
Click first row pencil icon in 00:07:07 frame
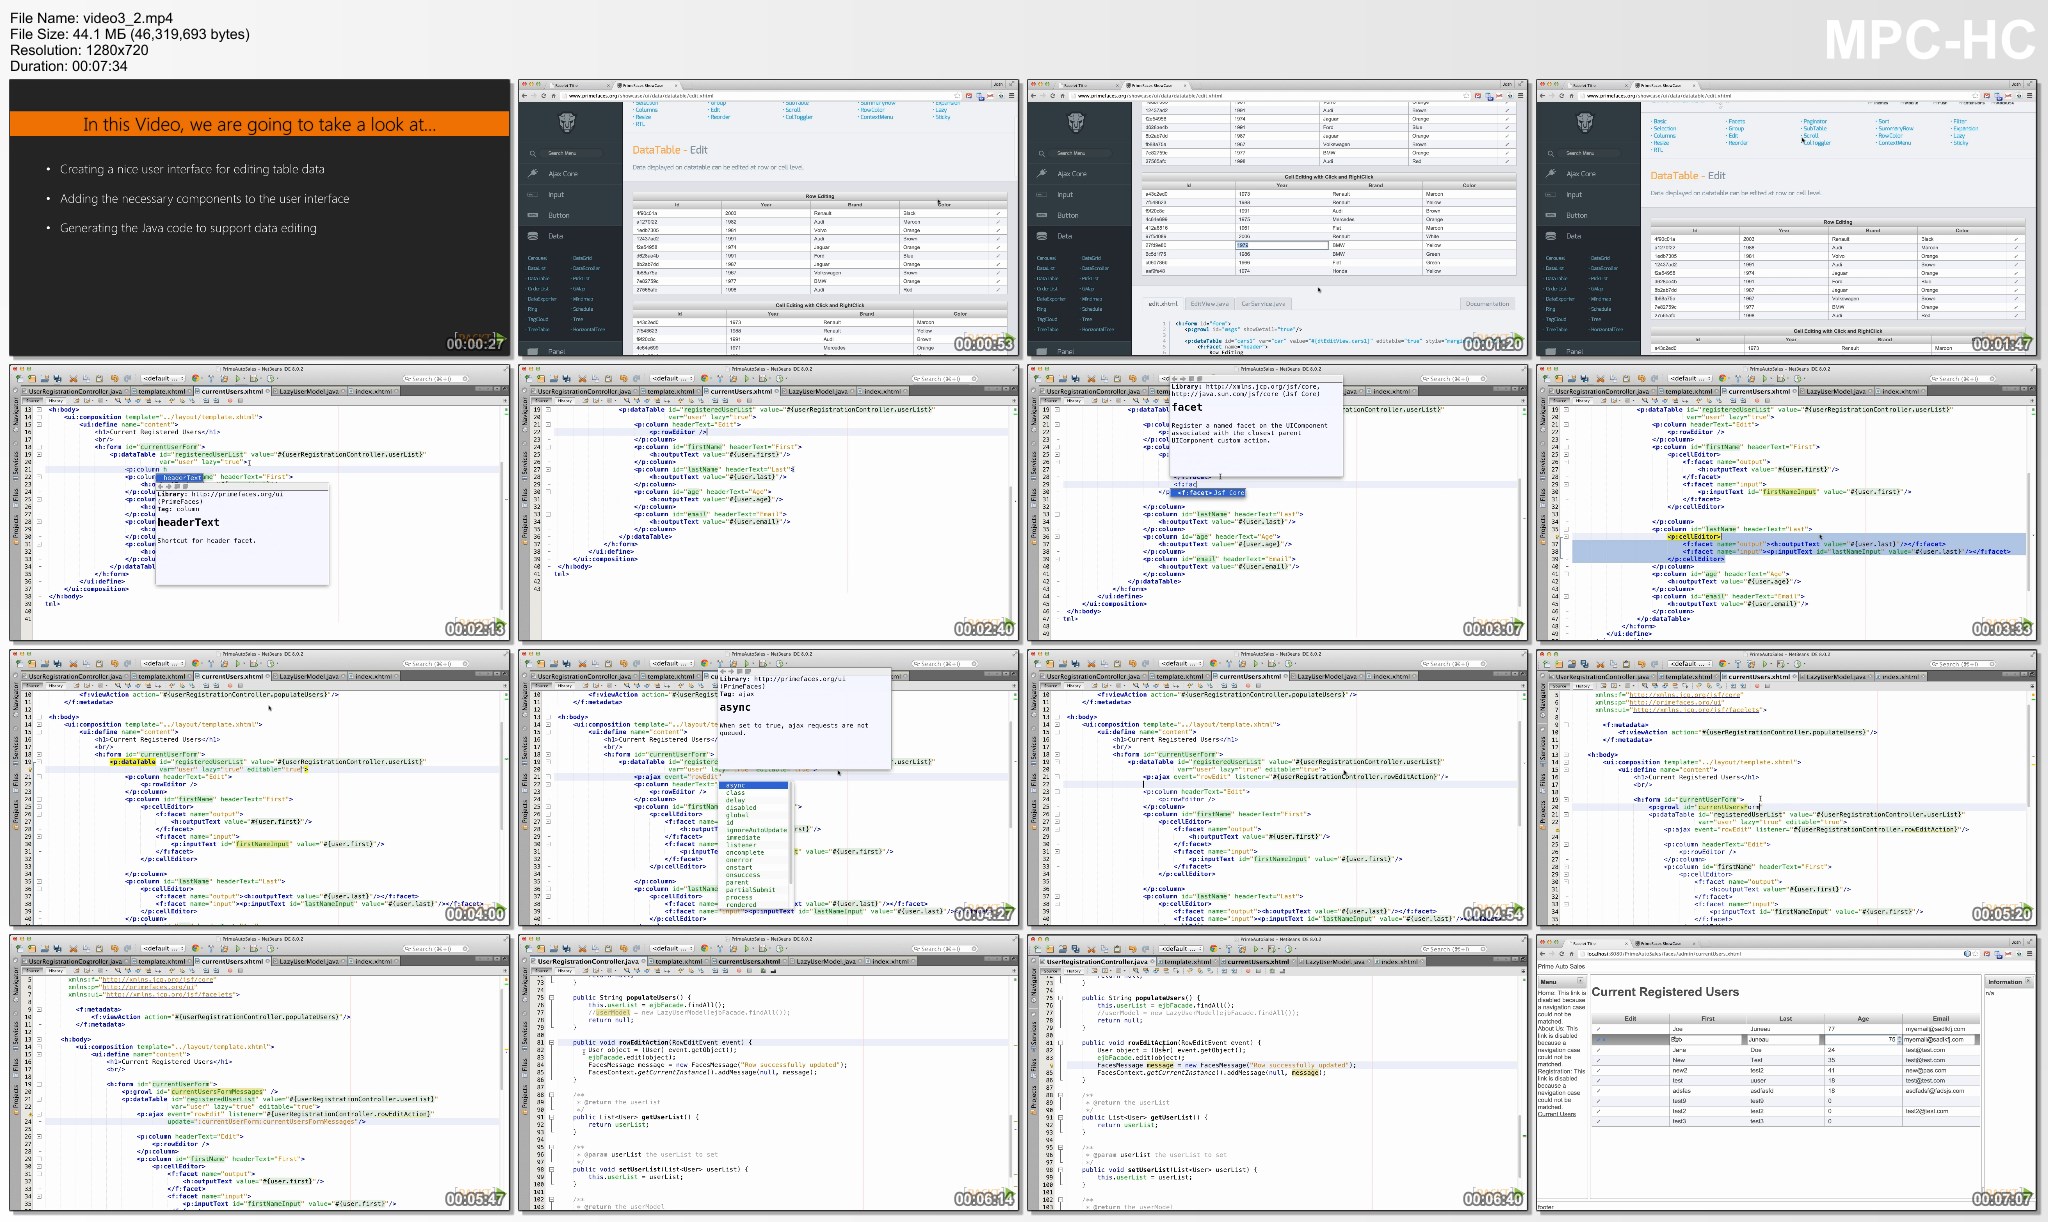click(x=1597, y=1029)
